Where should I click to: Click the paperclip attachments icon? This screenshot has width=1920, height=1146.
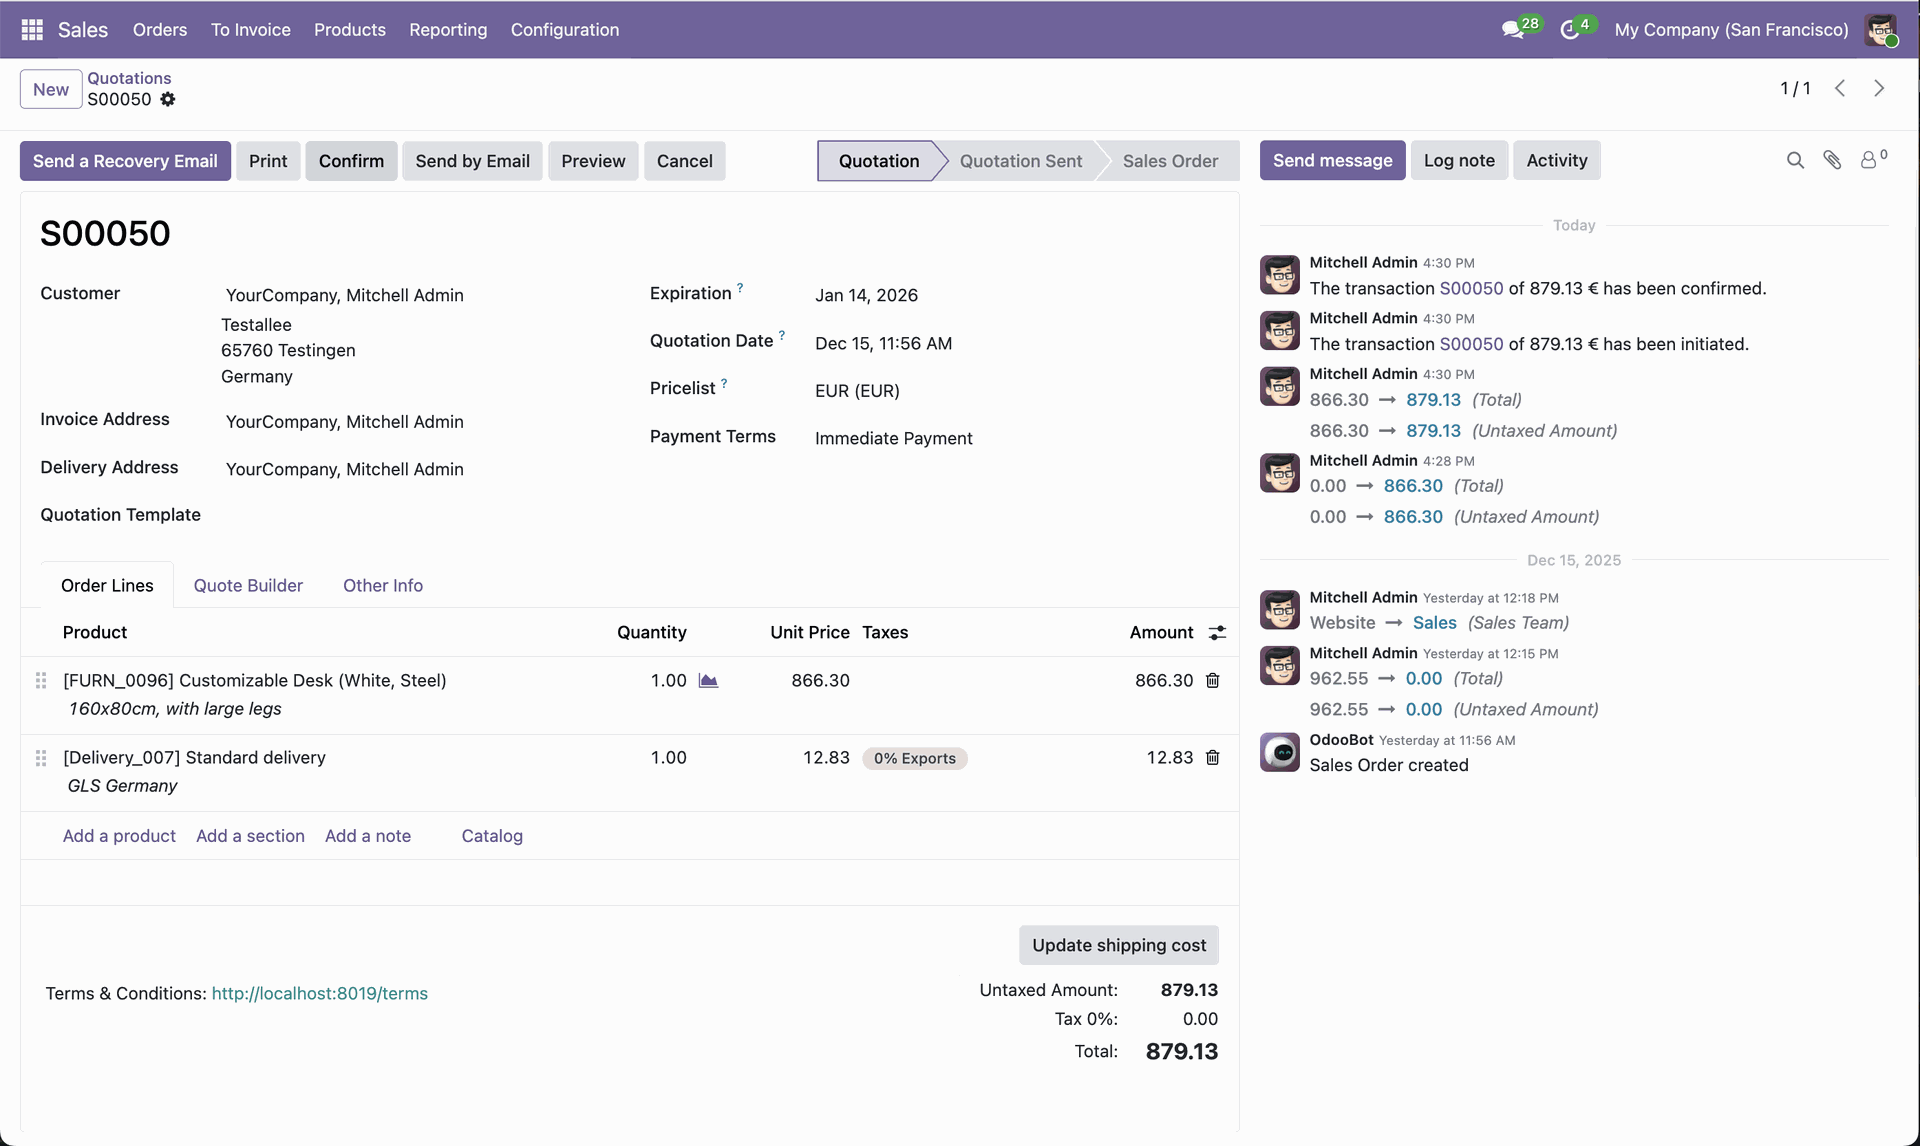(x=1832, y=161)
